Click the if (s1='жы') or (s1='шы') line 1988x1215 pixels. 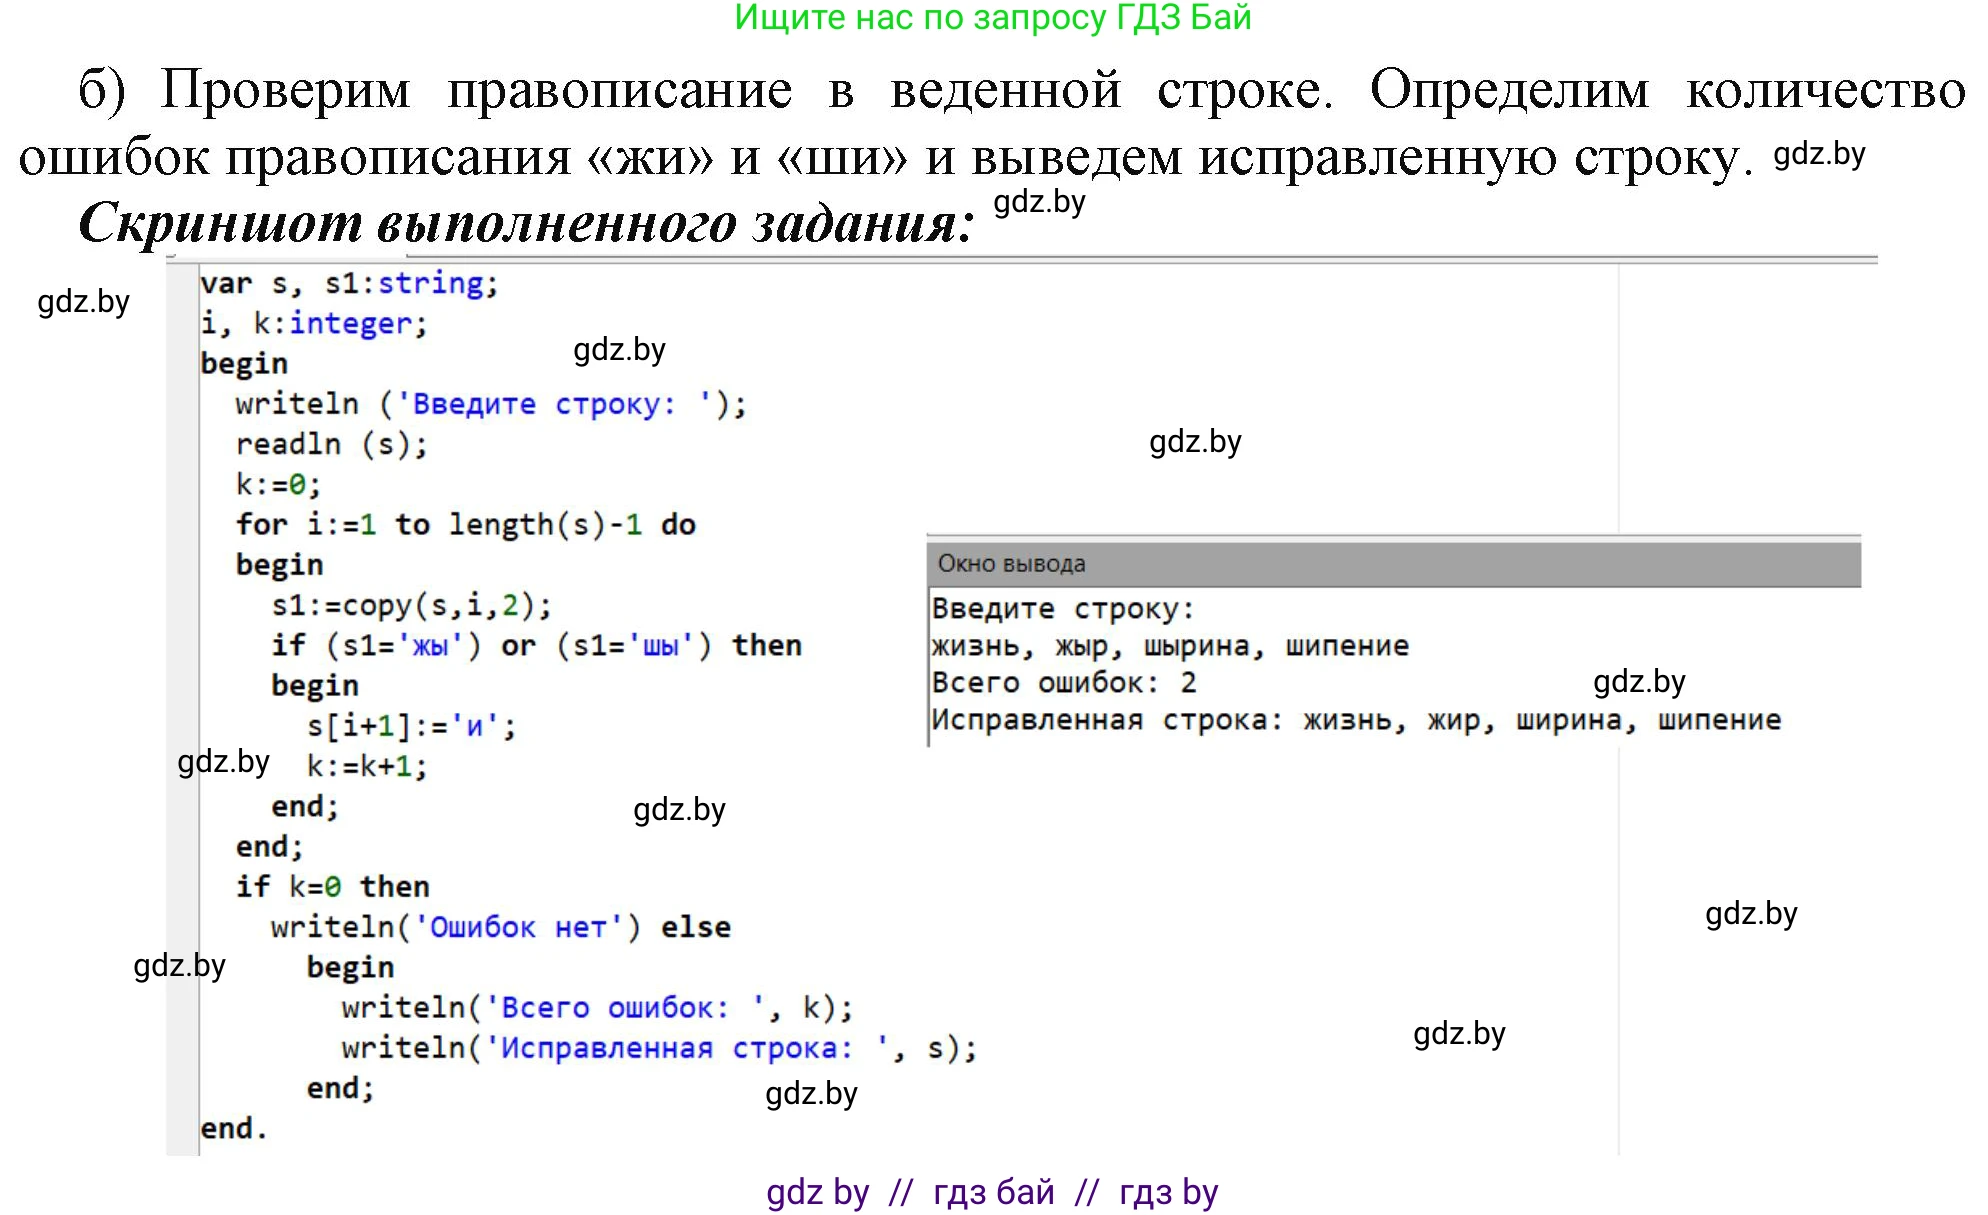[x=537, y=646]
